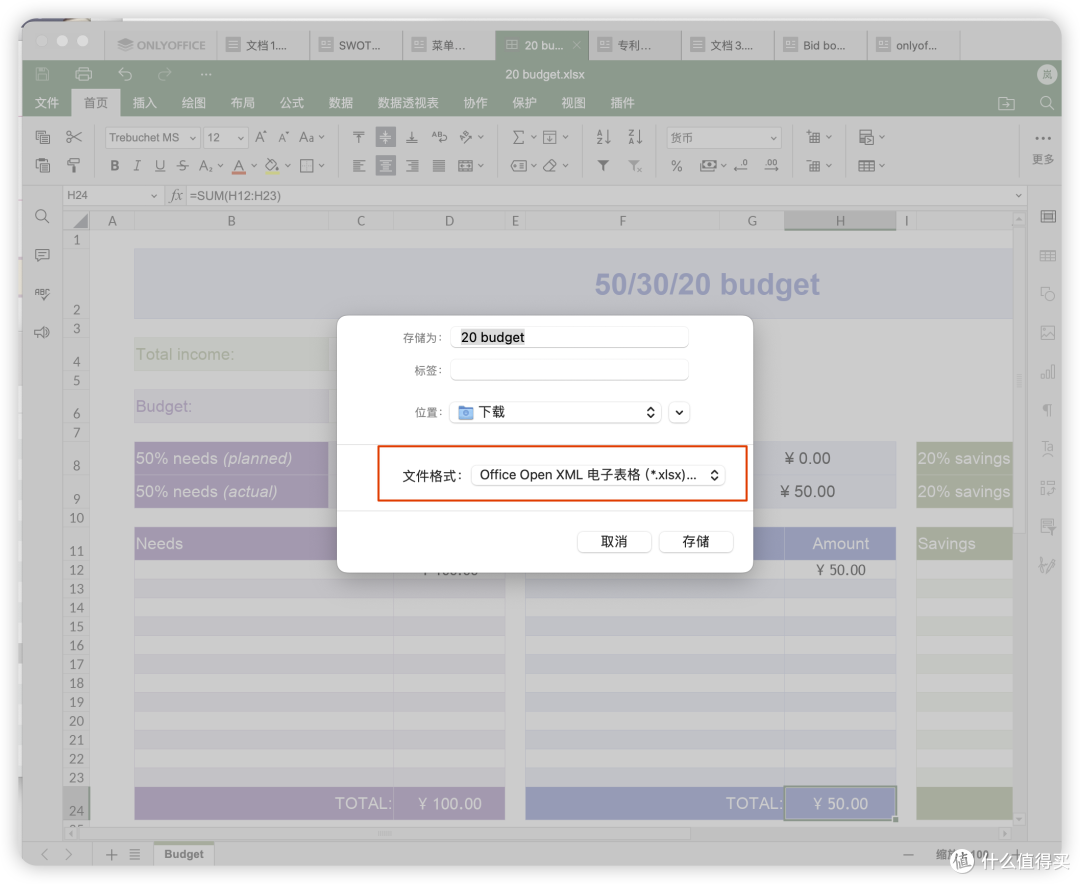This screenshot has width=1080, height=884.
Task: Switch to the 数据透视表 tab
Action: (408, 103)
